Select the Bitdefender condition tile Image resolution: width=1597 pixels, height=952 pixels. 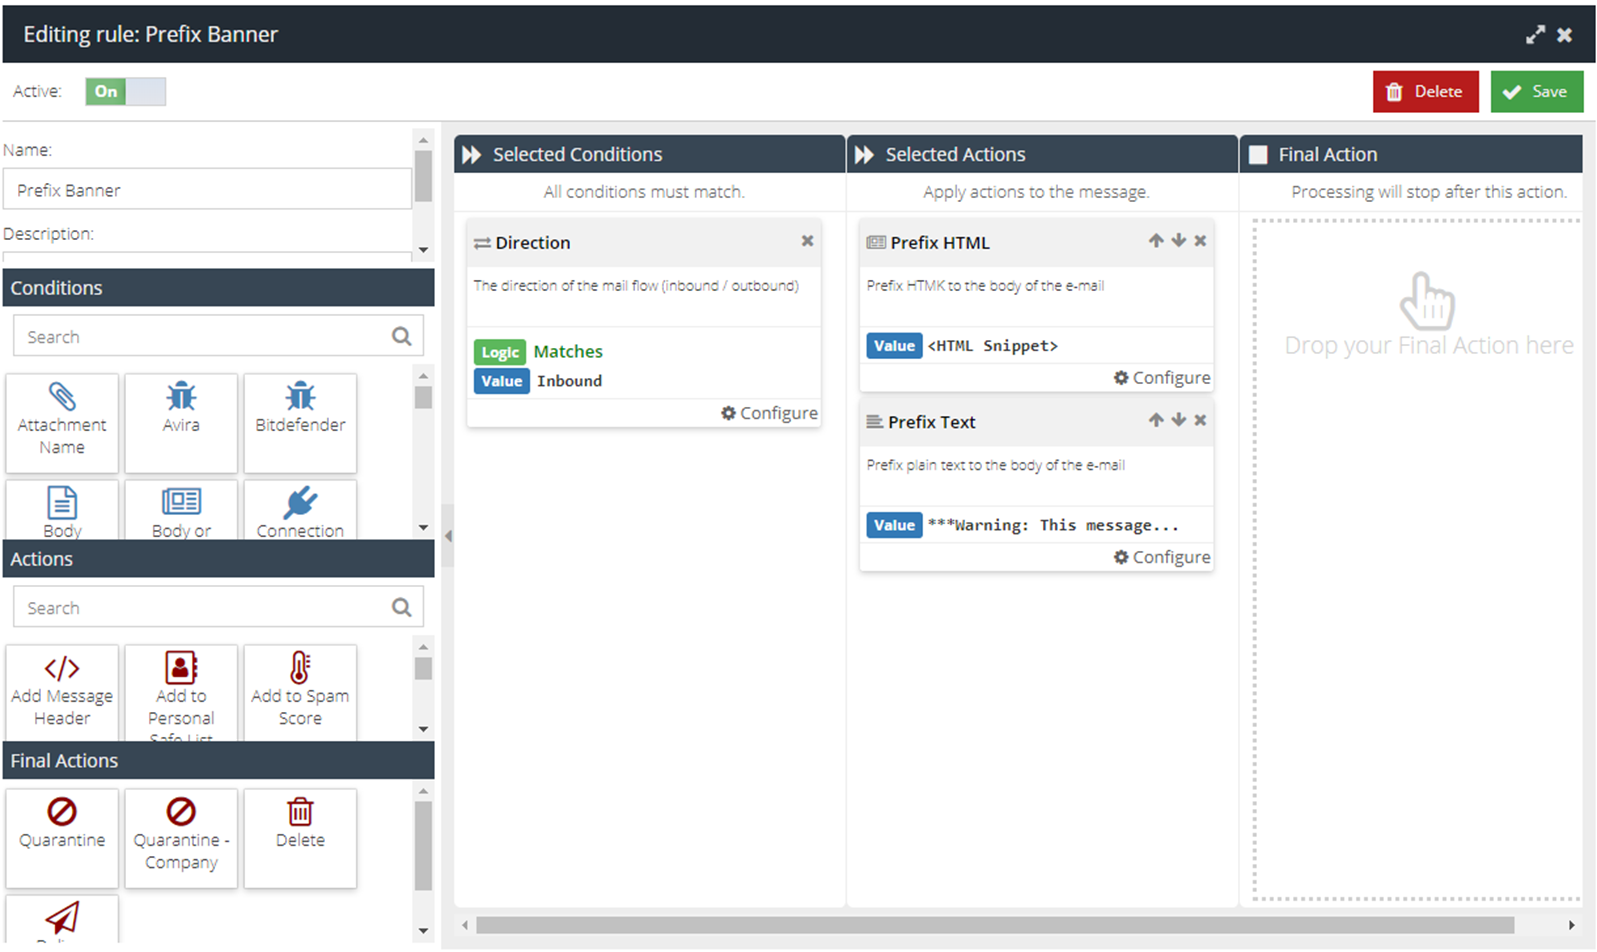click(x=300, y=423)
